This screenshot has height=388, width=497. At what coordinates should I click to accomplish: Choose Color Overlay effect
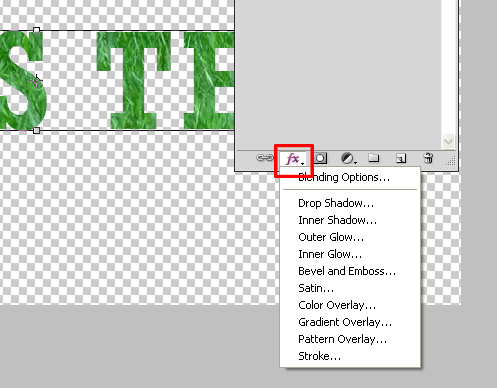(337, 305)
